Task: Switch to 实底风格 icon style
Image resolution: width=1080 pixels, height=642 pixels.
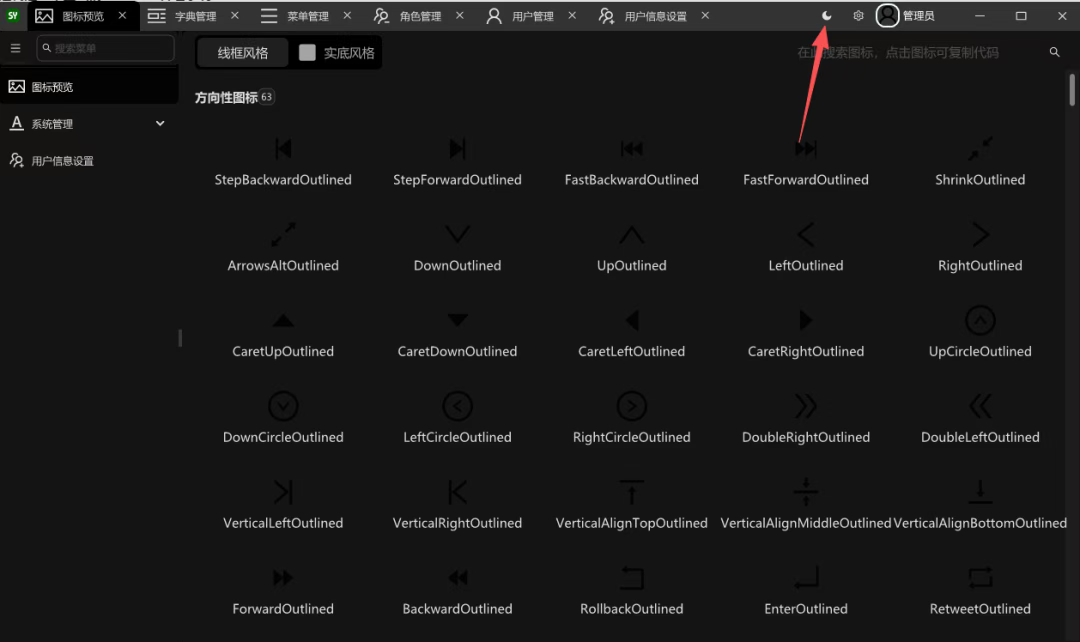Action: tap(339, 52)
